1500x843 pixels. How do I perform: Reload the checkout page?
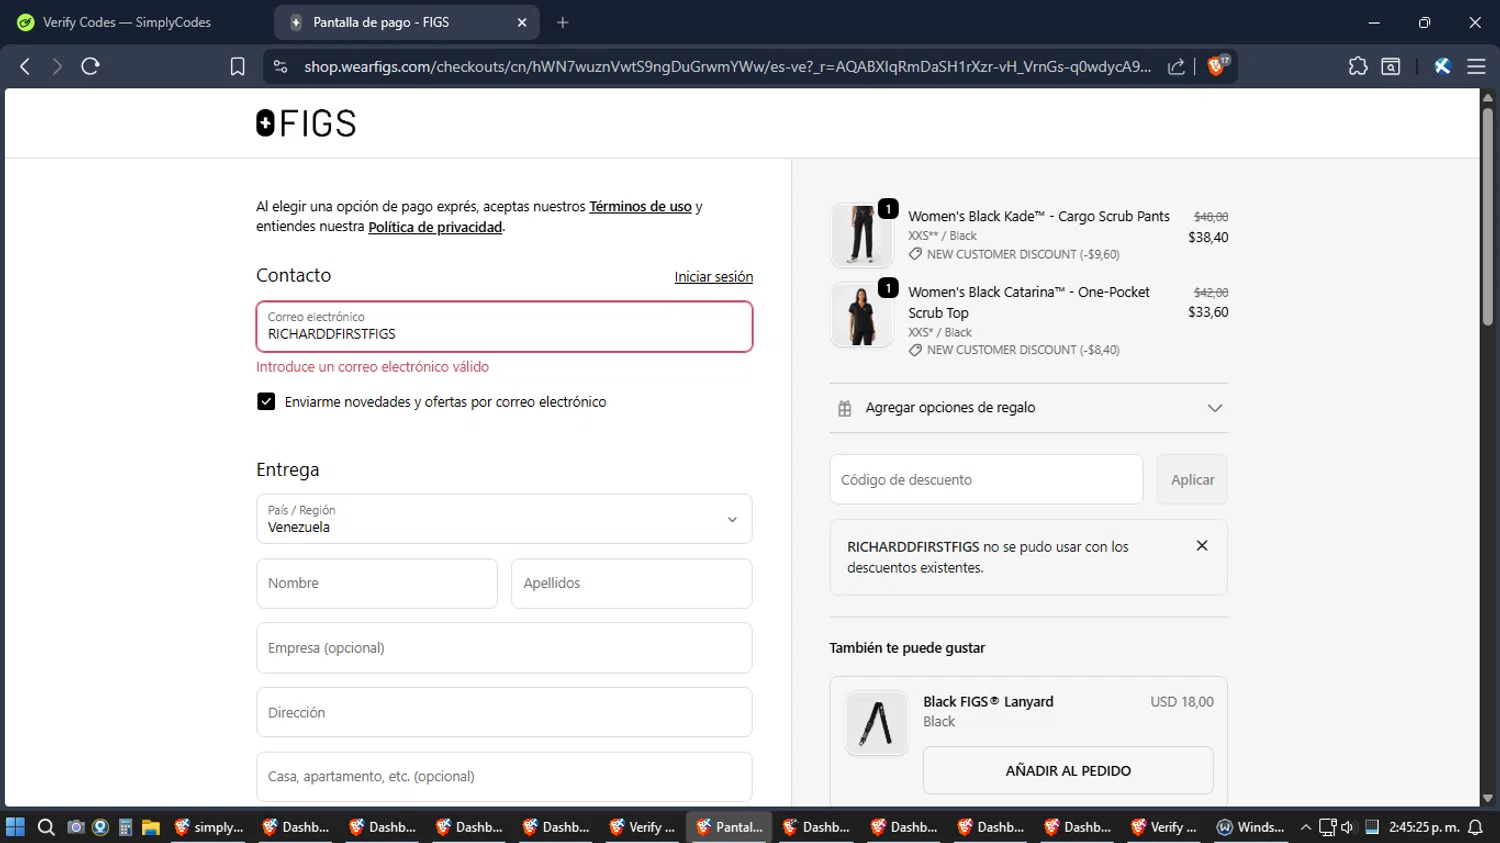pyautogui.click(x=90, y=66)
